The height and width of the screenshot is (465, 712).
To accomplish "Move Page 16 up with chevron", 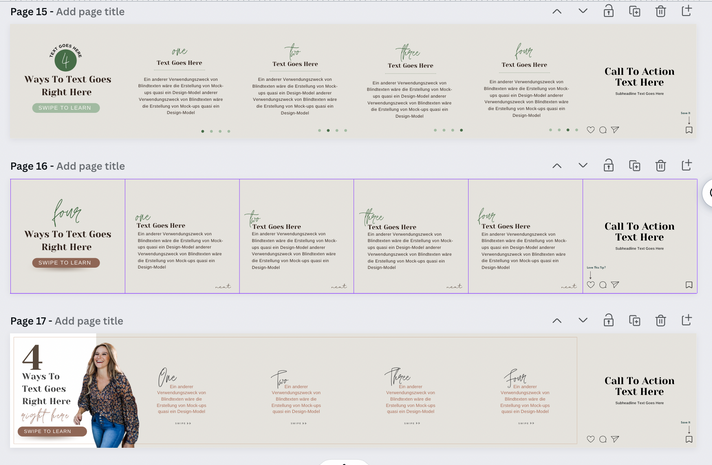I will [557, 166].
